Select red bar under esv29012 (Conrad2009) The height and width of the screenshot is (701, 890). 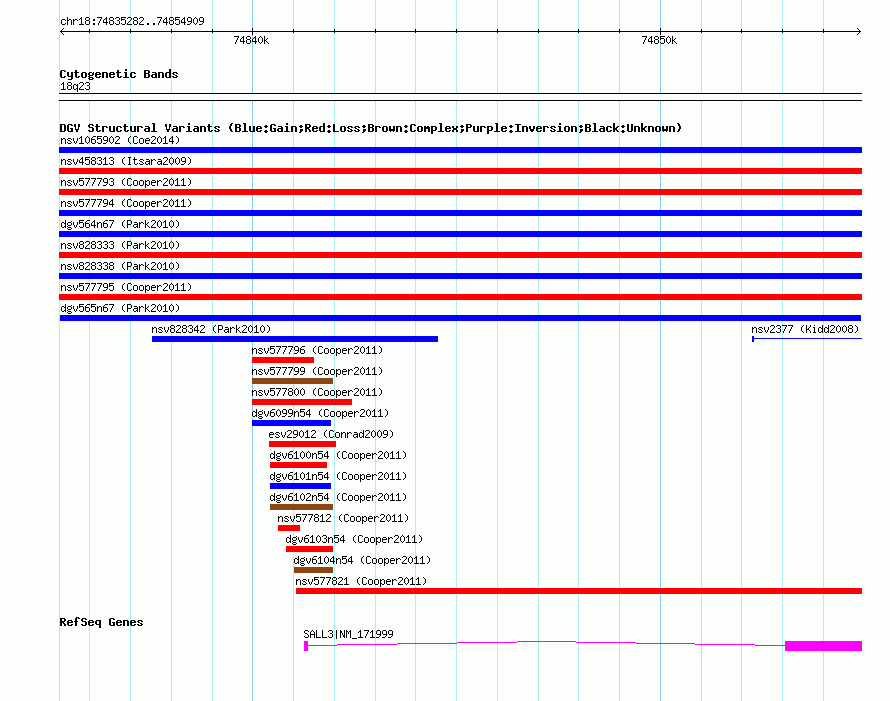click(x=303, y=444)
